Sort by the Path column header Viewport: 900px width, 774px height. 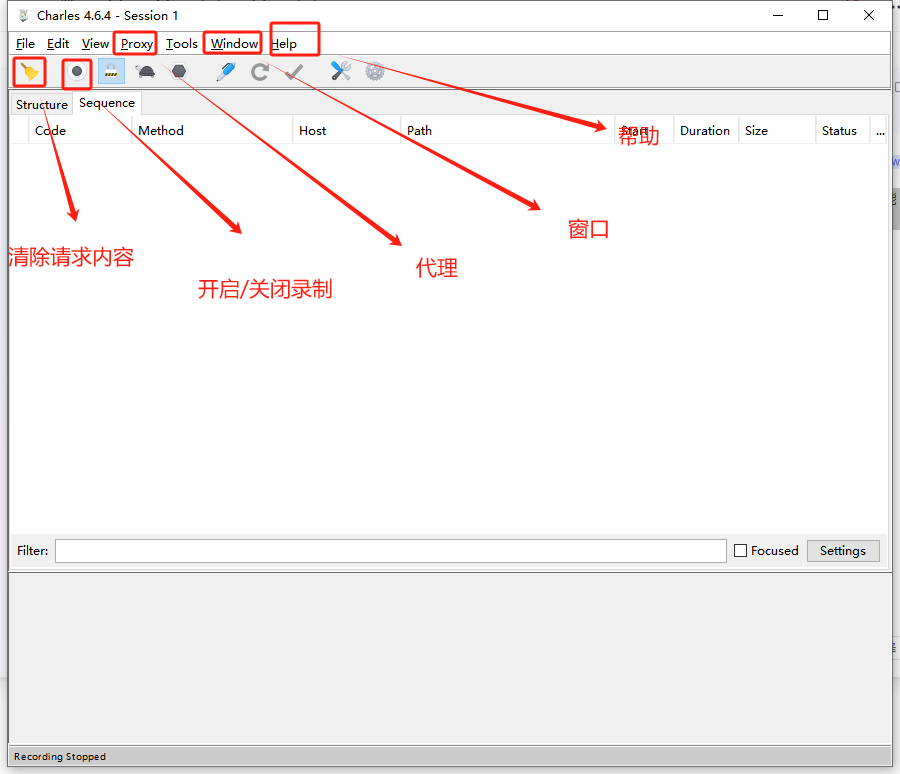pos(507,130)
